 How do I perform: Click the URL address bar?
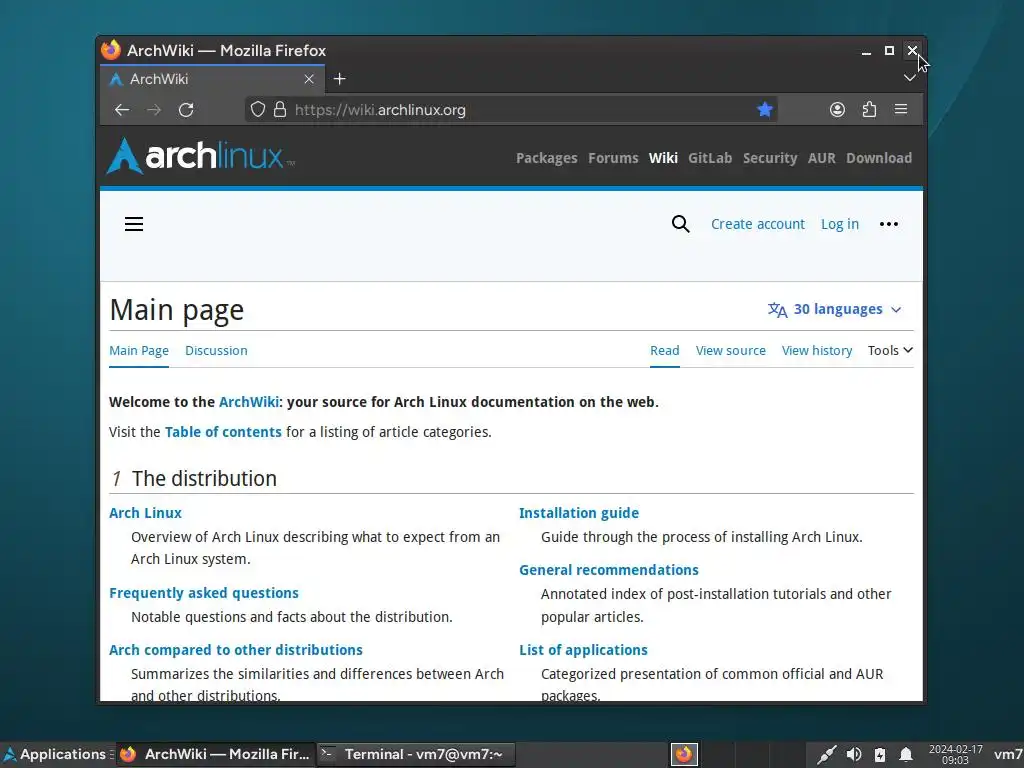[511, 110]
